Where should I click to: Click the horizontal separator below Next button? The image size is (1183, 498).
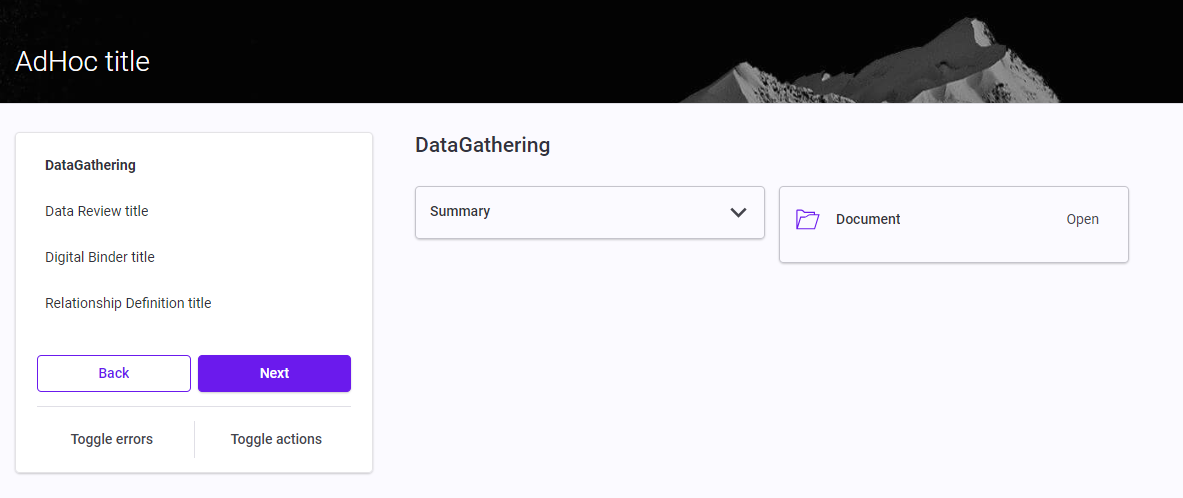click(x=194, y=407)
